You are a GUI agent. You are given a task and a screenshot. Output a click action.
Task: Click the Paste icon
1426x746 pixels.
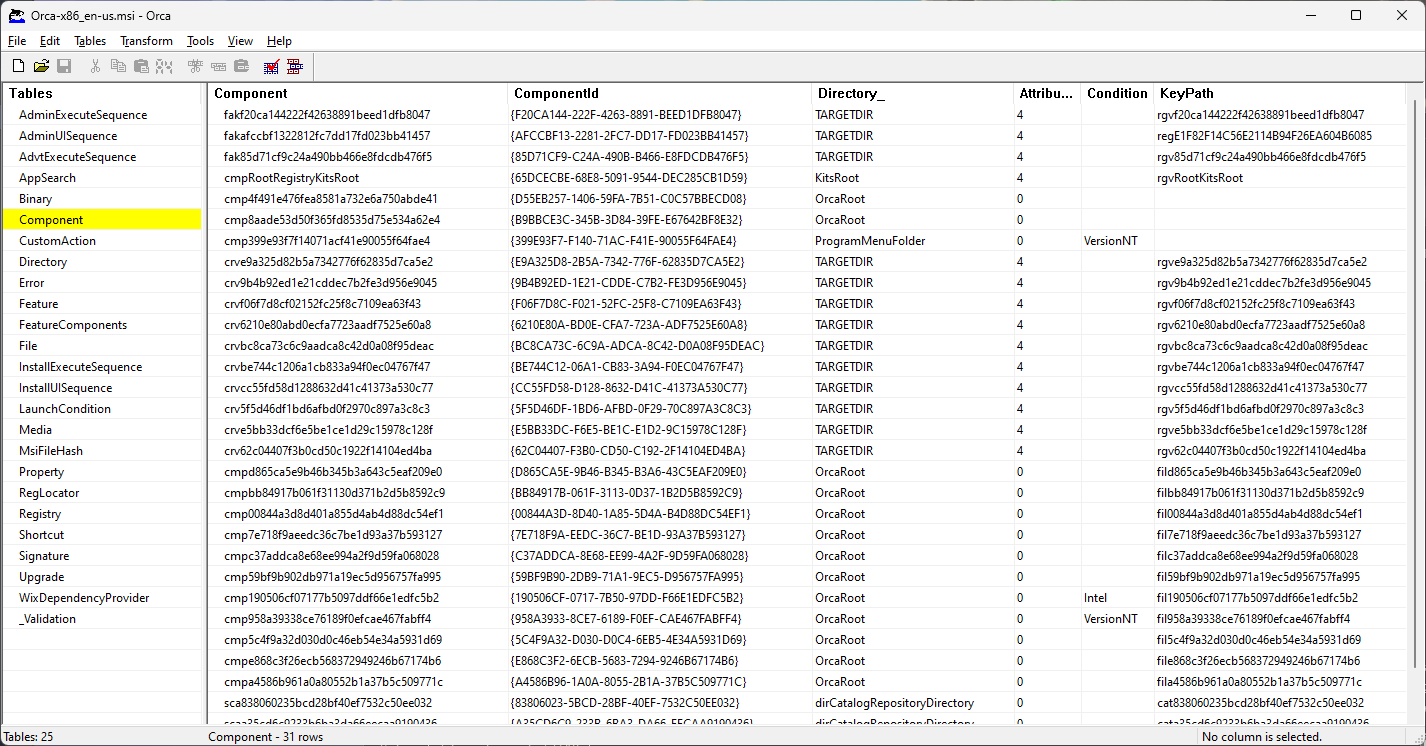(140, 65)
